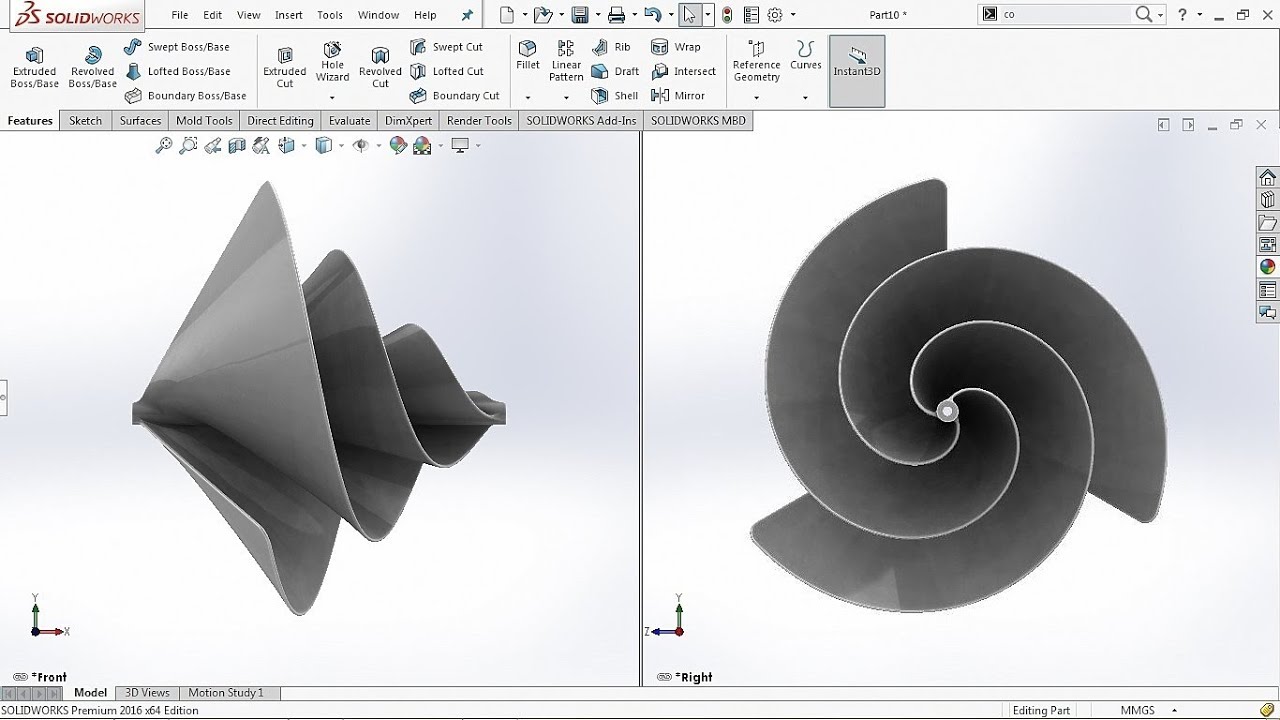Click the *Front view label link
This screenshot has width=1280, height=720.
point(49,677)
